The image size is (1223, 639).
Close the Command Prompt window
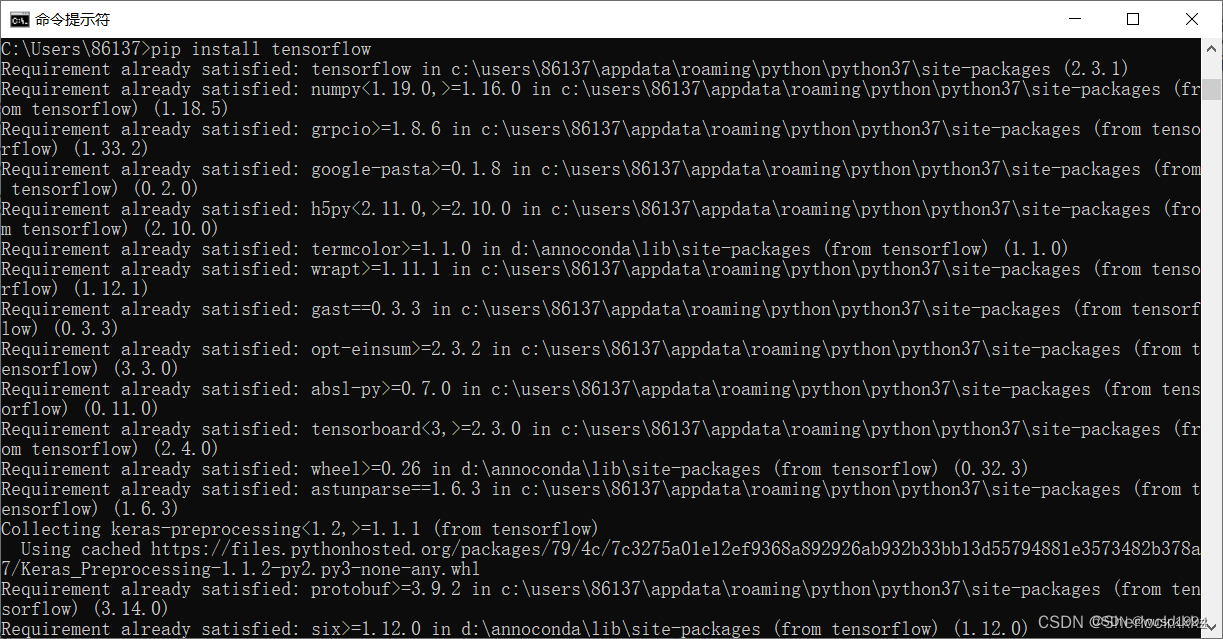click(x=1191, y=19)
